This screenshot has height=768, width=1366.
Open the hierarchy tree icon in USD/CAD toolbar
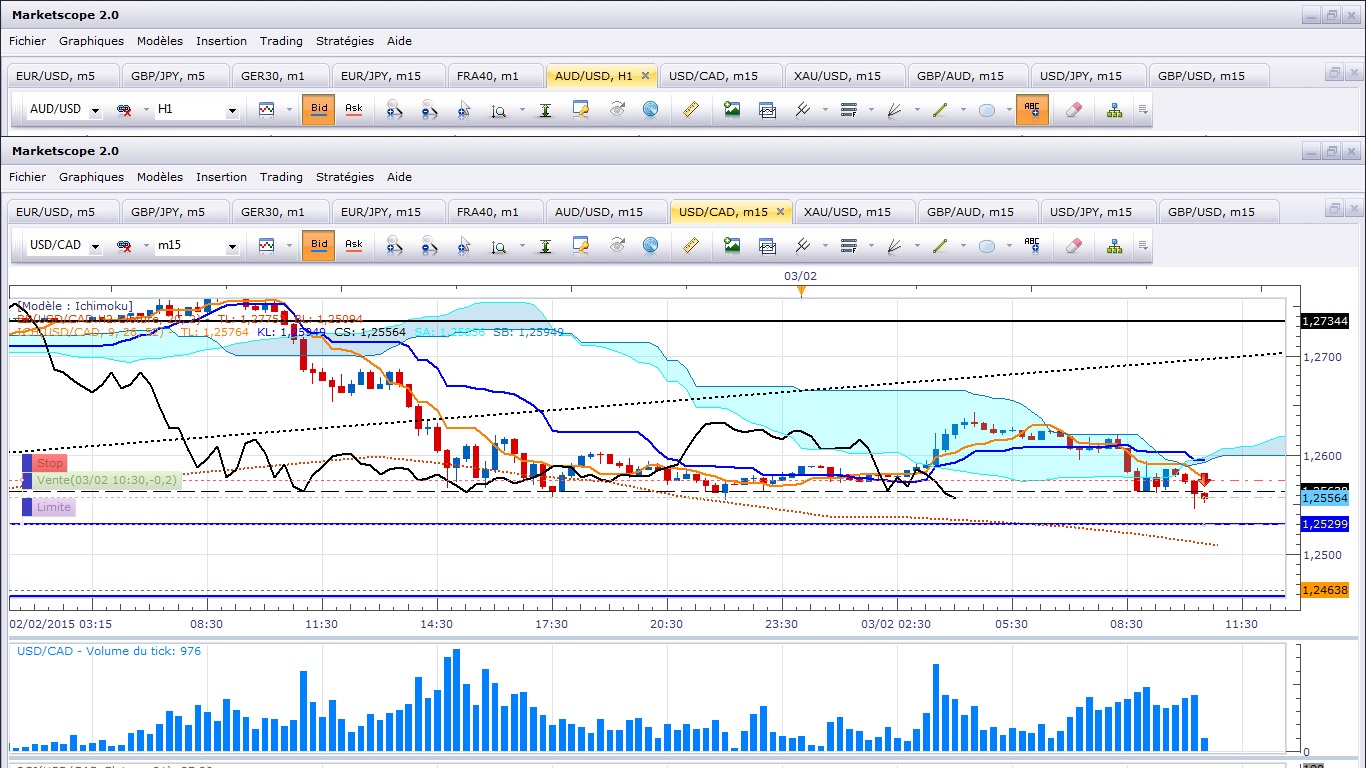[x=1115, y=245]
